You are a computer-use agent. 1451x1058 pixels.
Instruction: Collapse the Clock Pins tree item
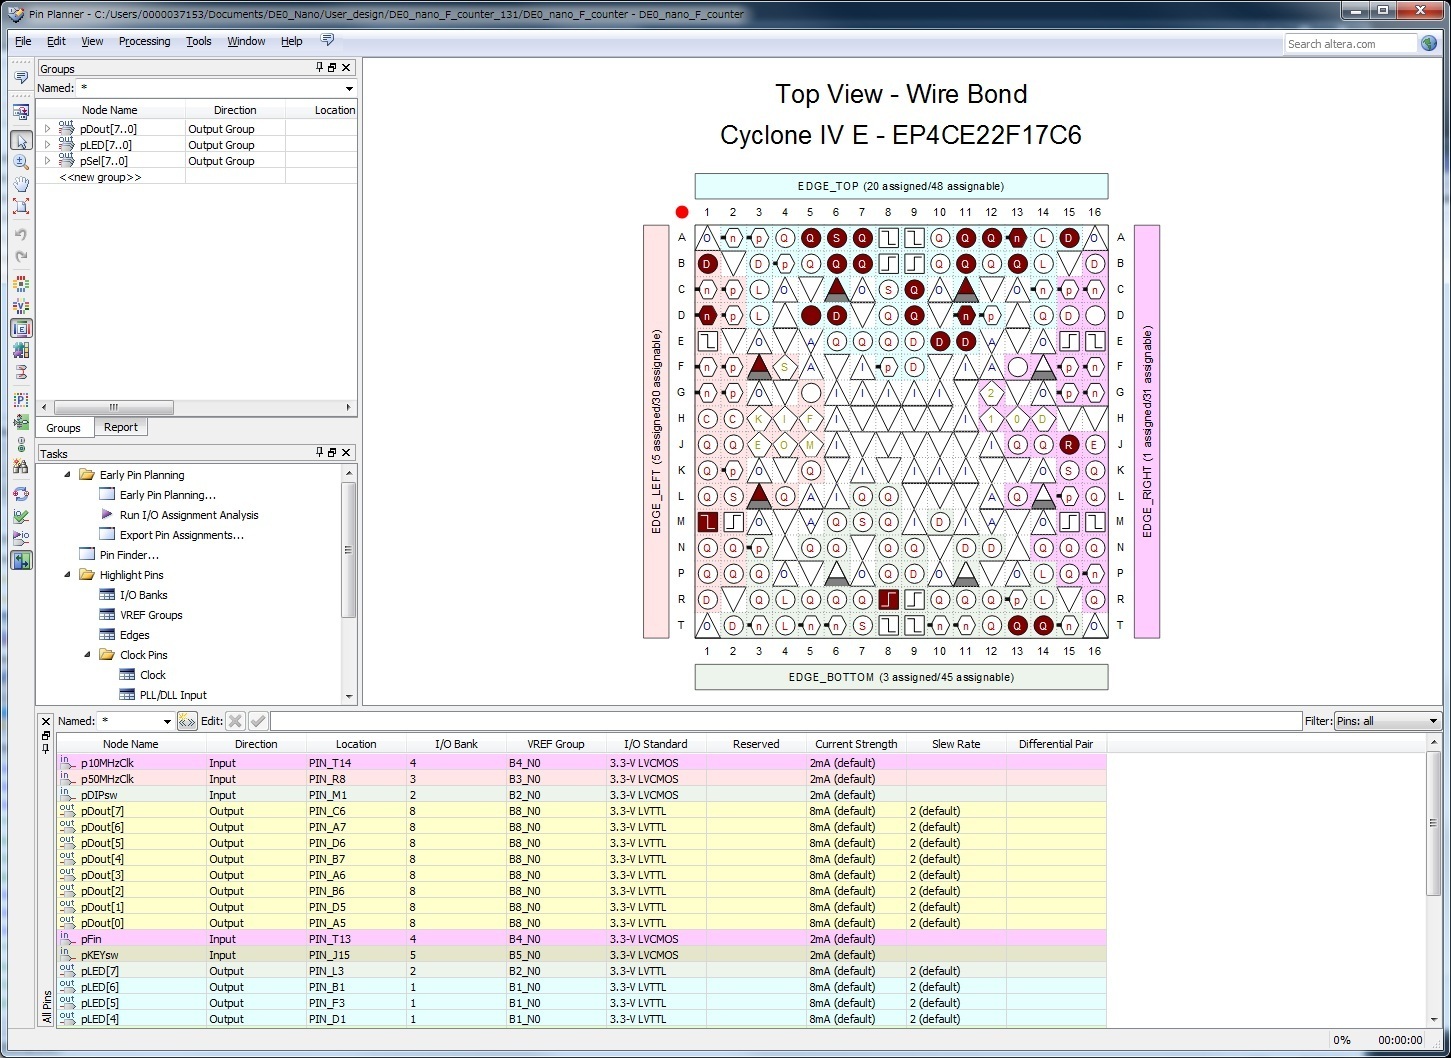[88, 654]
